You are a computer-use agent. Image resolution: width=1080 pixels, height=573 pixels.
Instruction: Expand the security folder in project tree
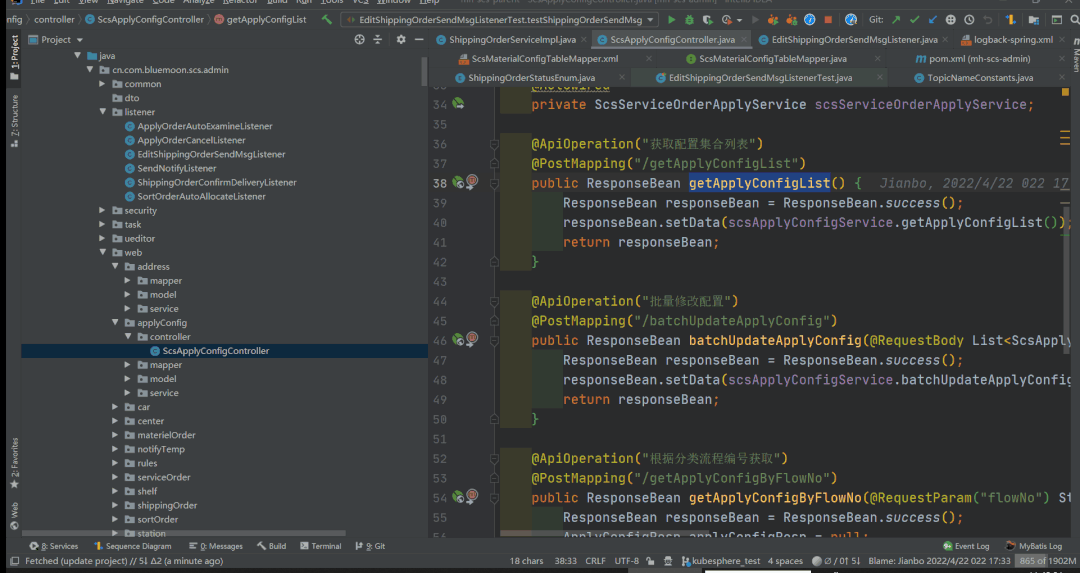click(103, 210)
